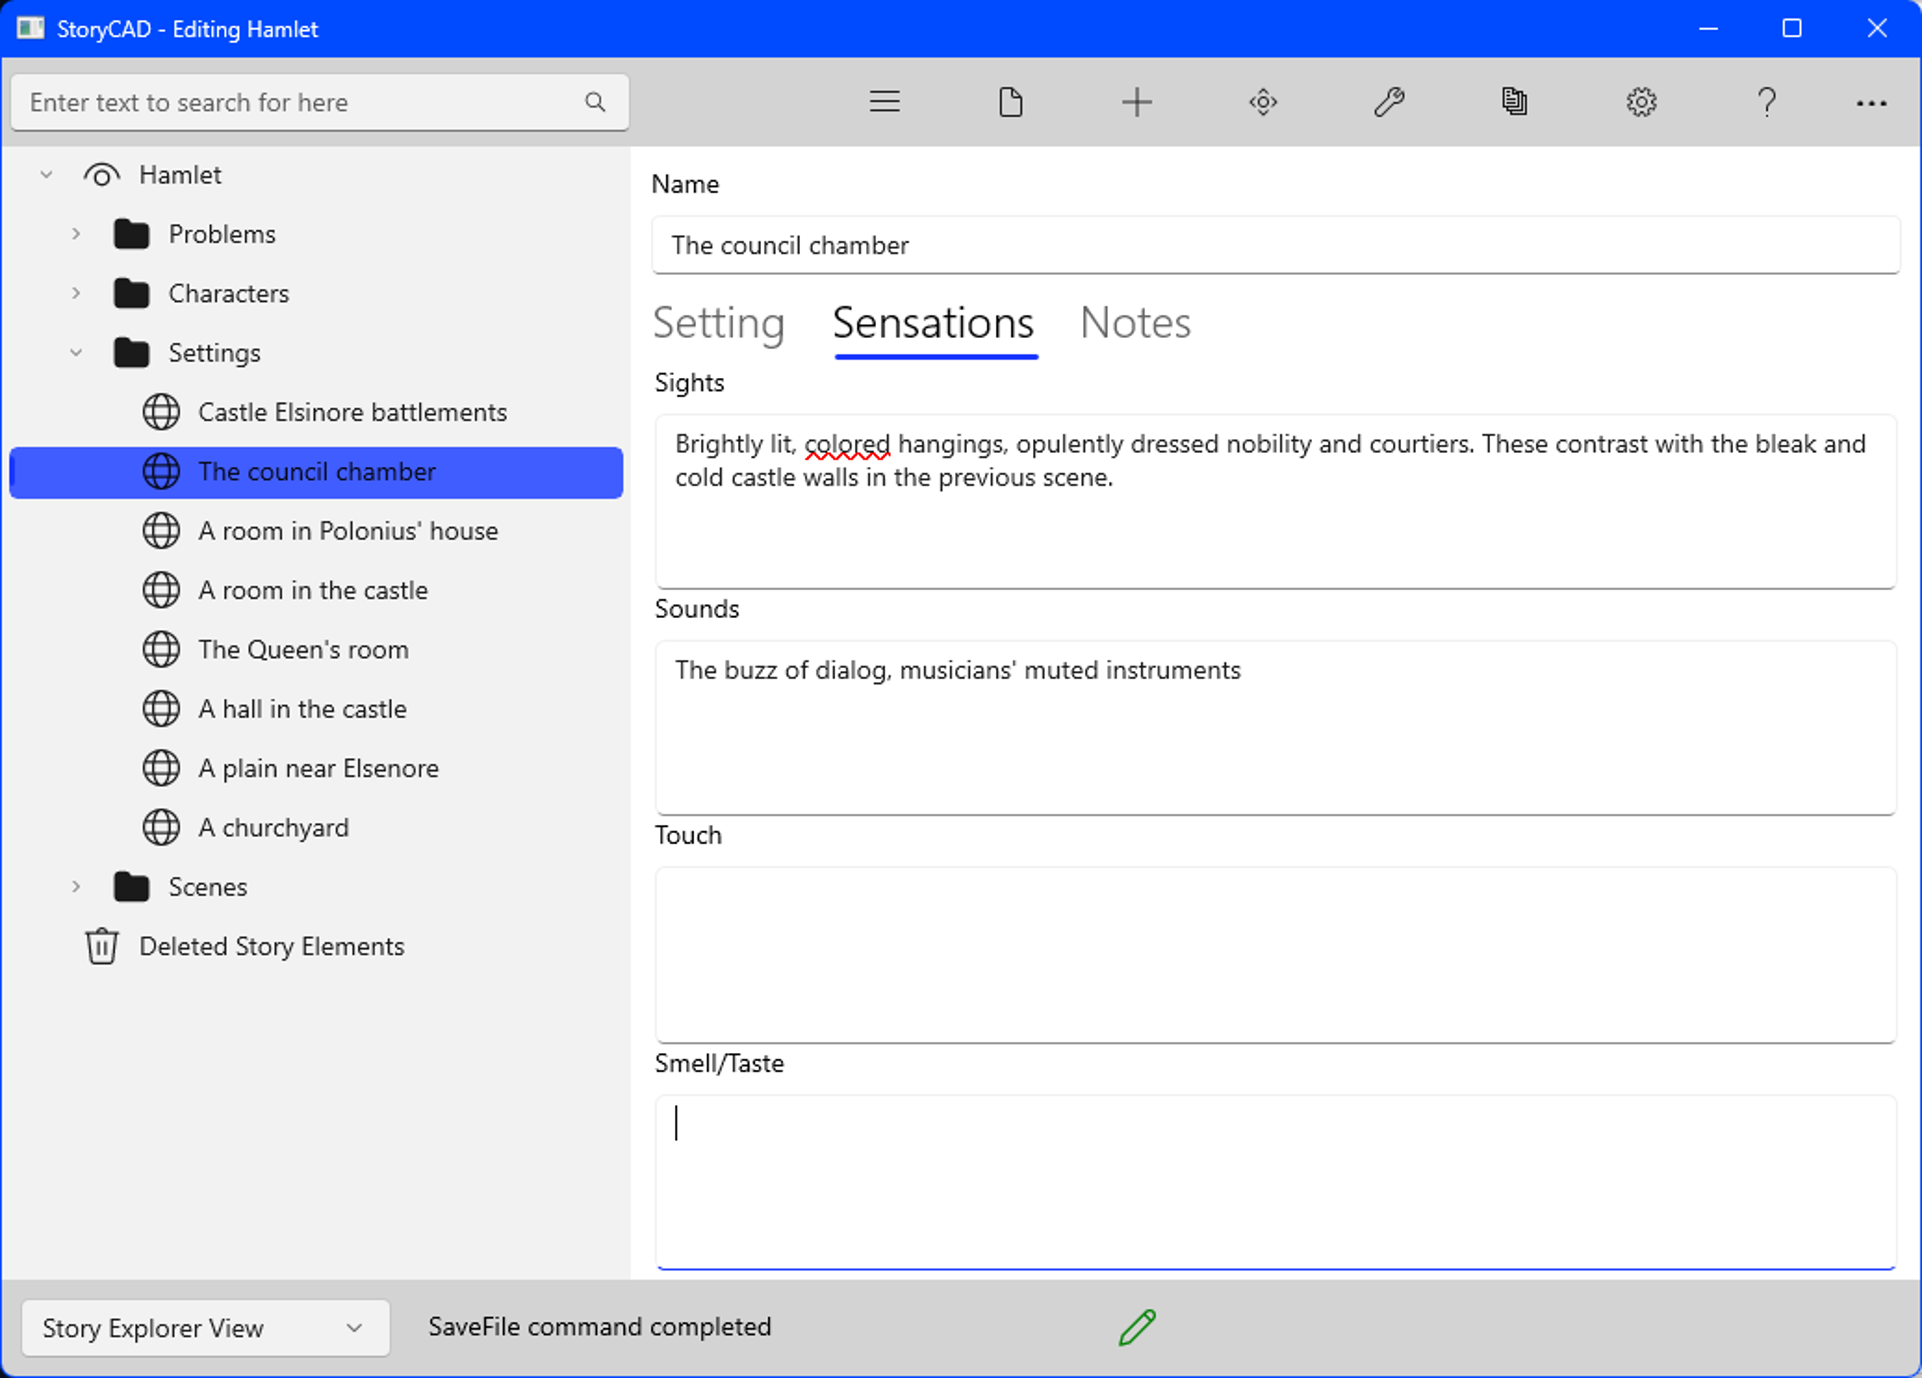Click the Help question mark icon

[x=1767, y=102]
